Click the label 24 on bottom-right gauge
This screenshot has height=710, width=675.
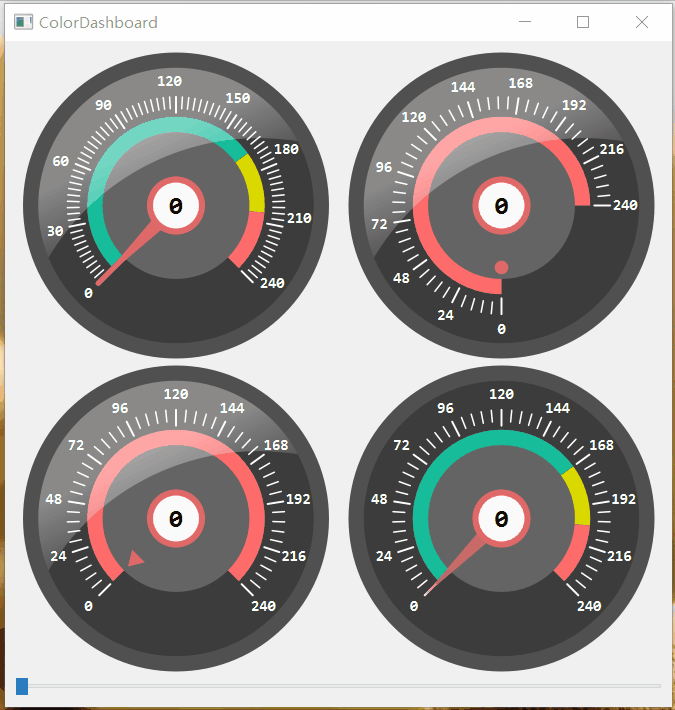click(384, 556)
